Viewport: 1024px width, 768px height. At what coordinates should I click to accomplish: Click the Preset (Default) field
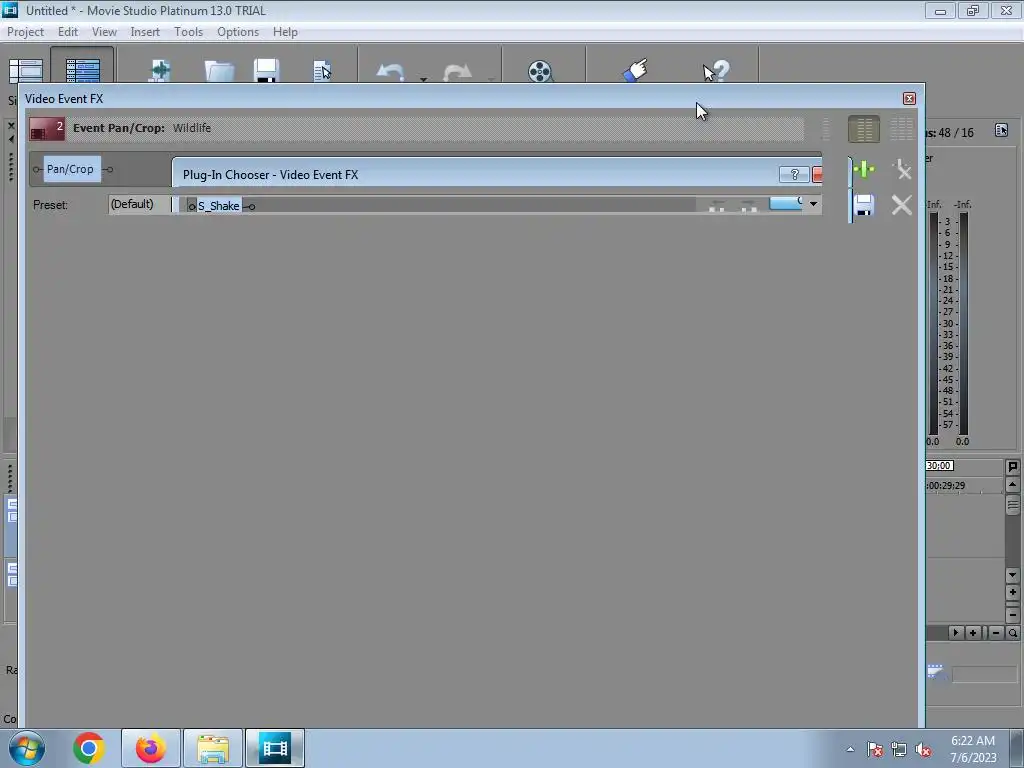pos(140,204)
